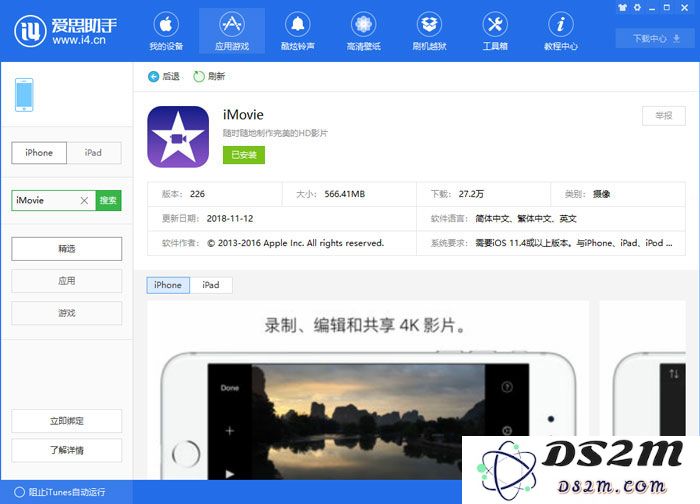Image resolution: width=700 pixels, height=504 pixels.
Task: Refresh the page with 刷新
Action: coord(209,76)
